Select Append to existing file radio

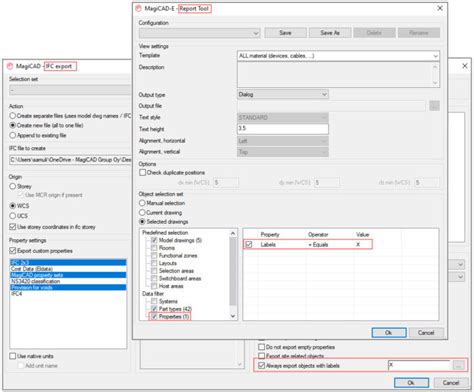(13, 135)
